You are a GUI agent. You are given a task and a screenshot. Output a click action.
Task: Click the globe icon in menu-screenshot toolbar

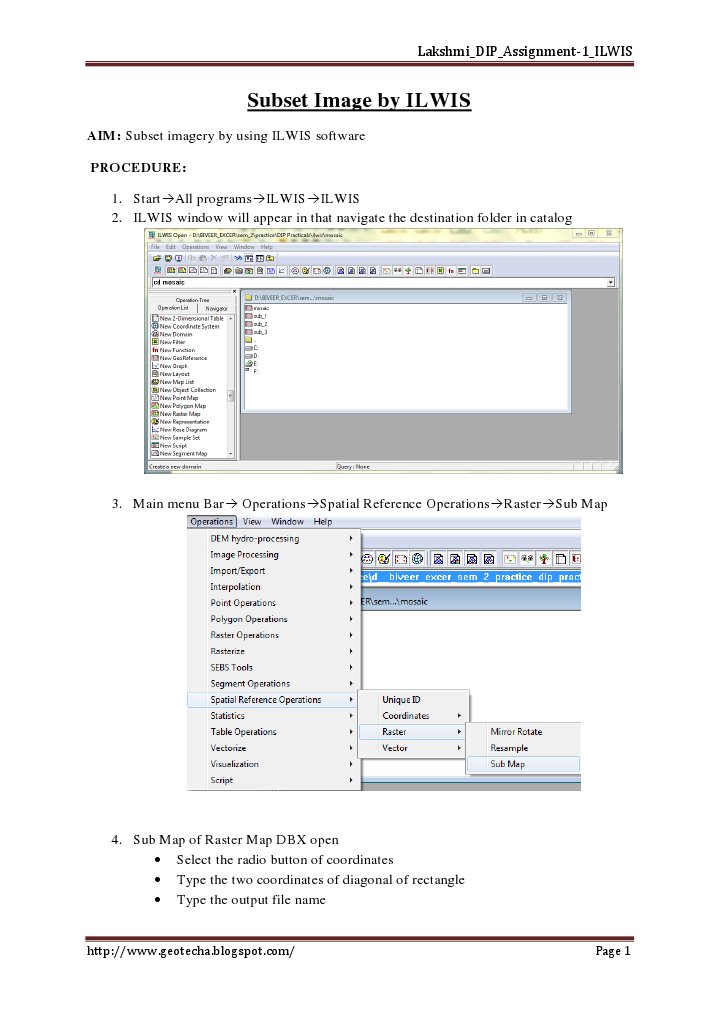[x=418, y=558]
